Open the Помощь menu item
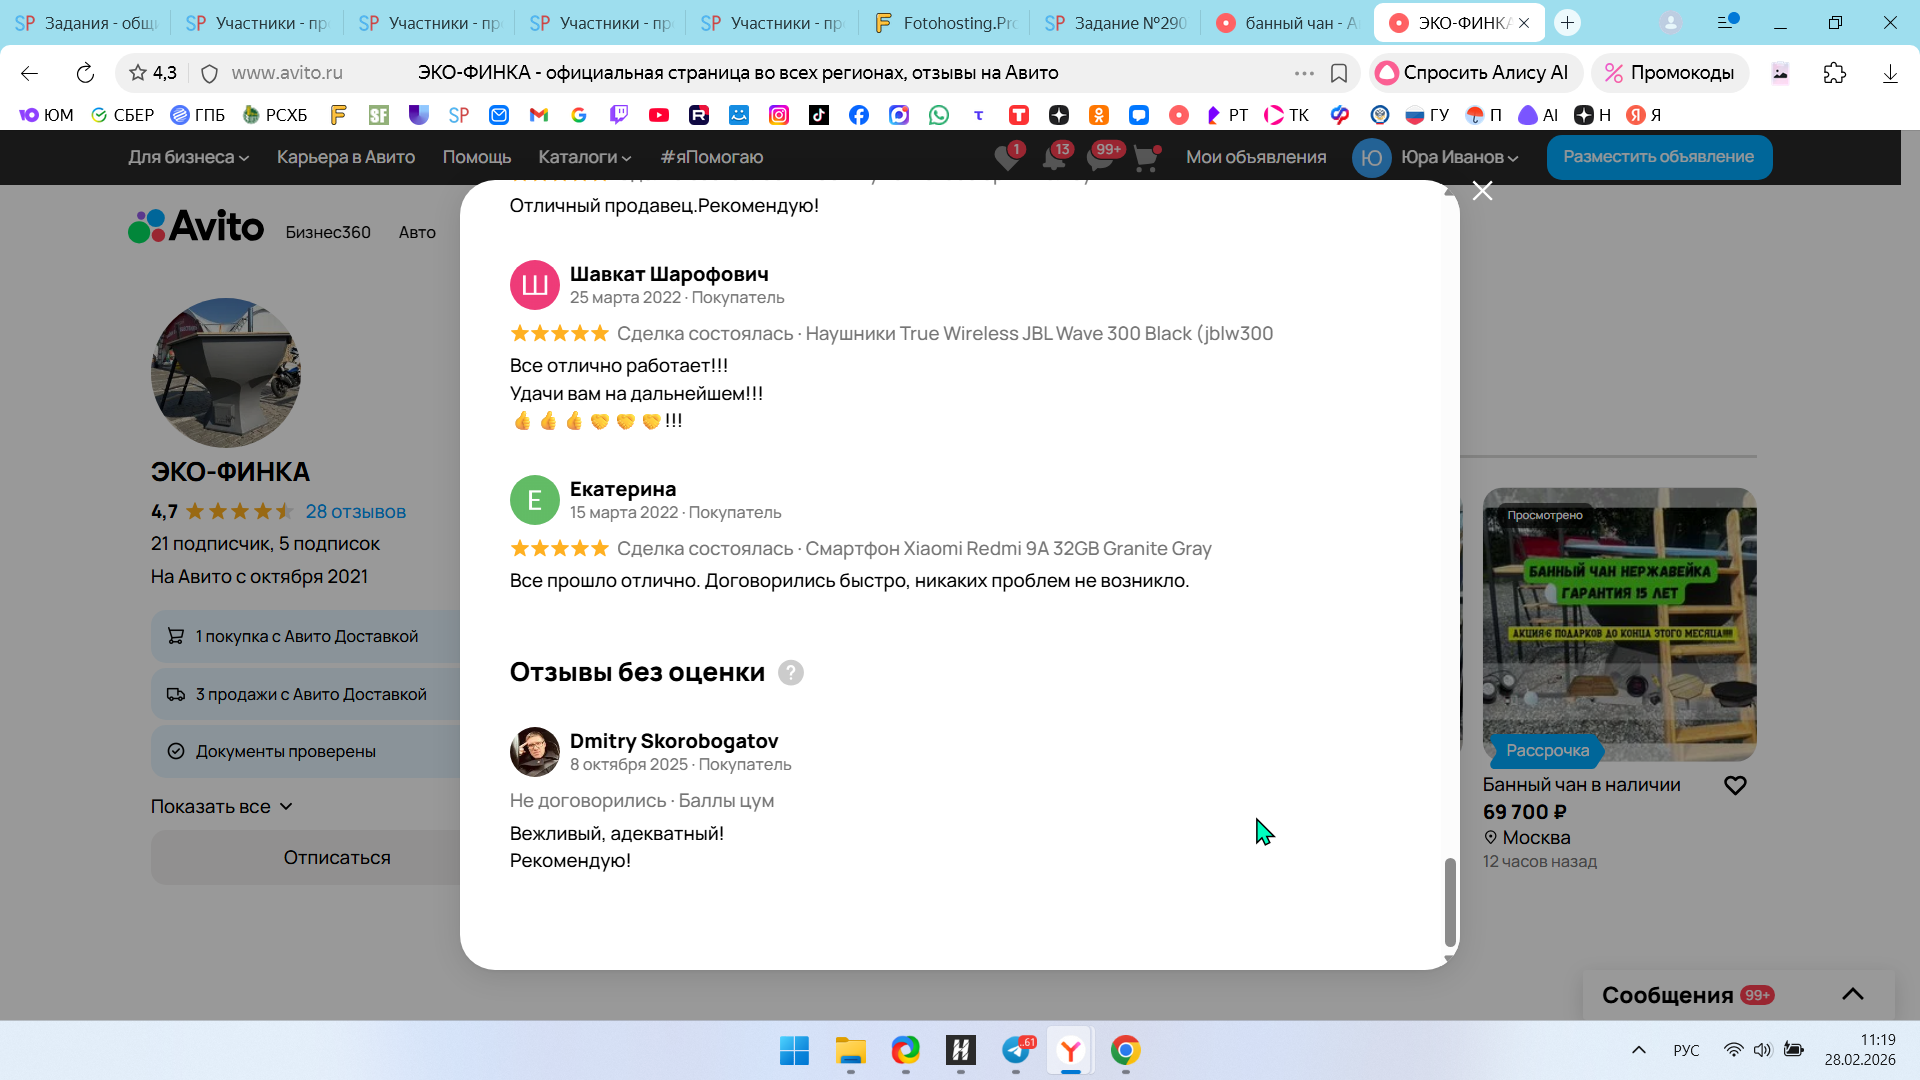The width and height of the screenshot is (1920, 1080). [476, 157]
